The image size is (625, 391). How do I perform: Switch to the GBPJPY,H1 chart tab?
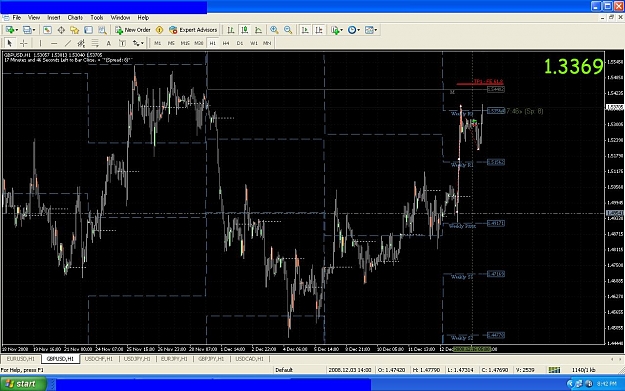click(x=211, y=359)
